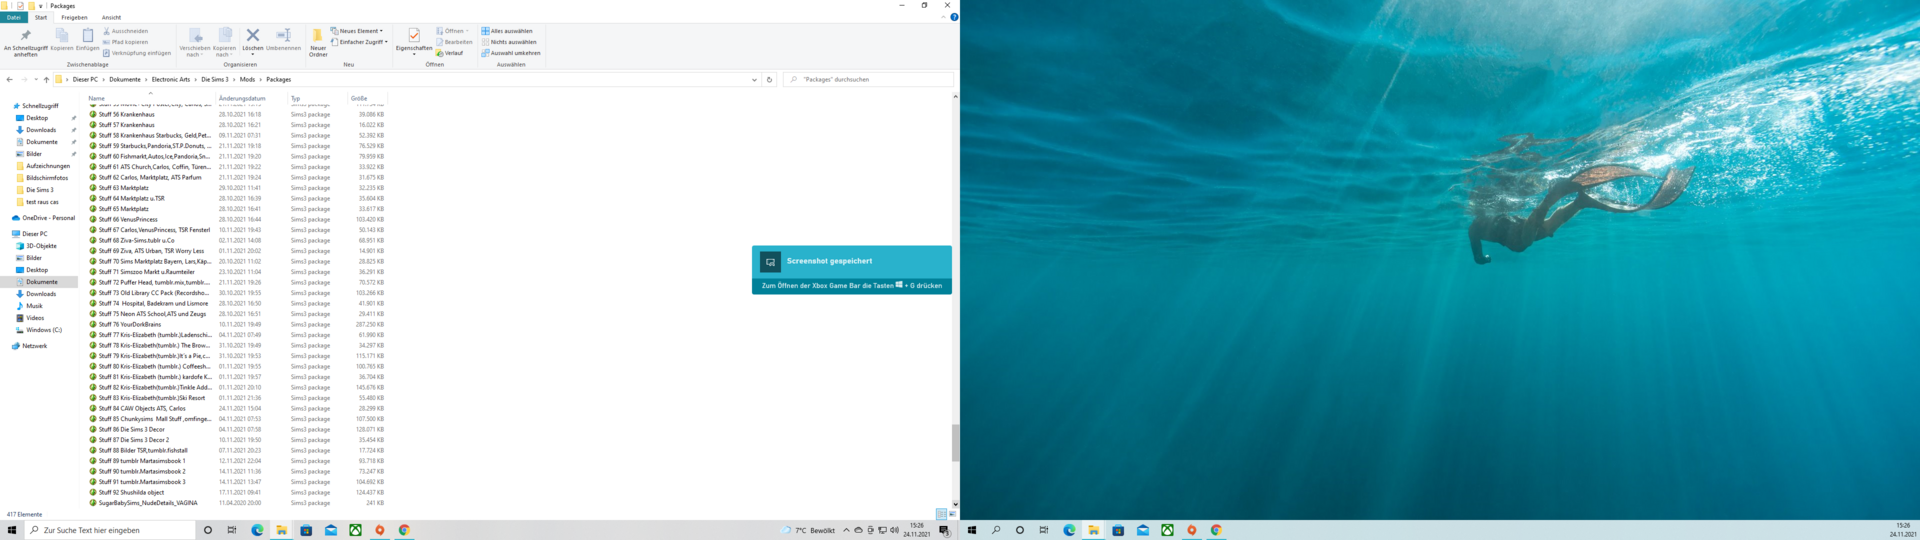The image size is (1920, 540).
Task: Click the vertical scrollbar thumb of file list
Action: click(x=955, y=442)
